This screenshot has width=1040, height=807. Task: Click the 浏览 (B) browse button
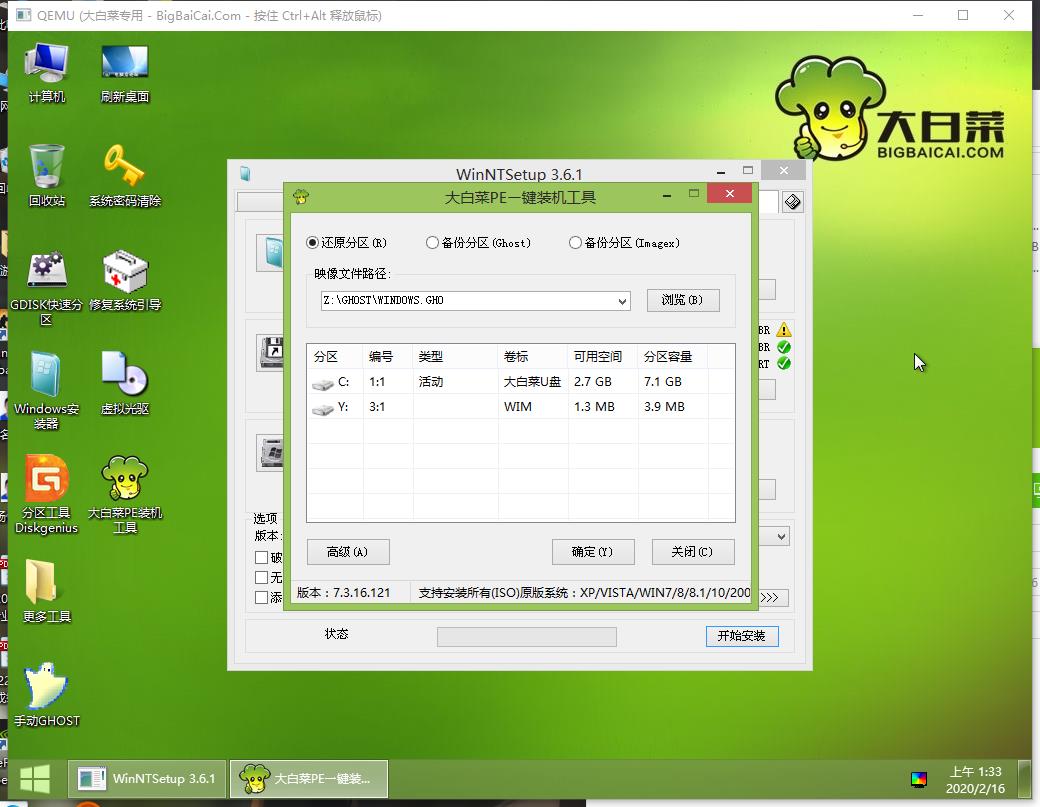(682, 300)
